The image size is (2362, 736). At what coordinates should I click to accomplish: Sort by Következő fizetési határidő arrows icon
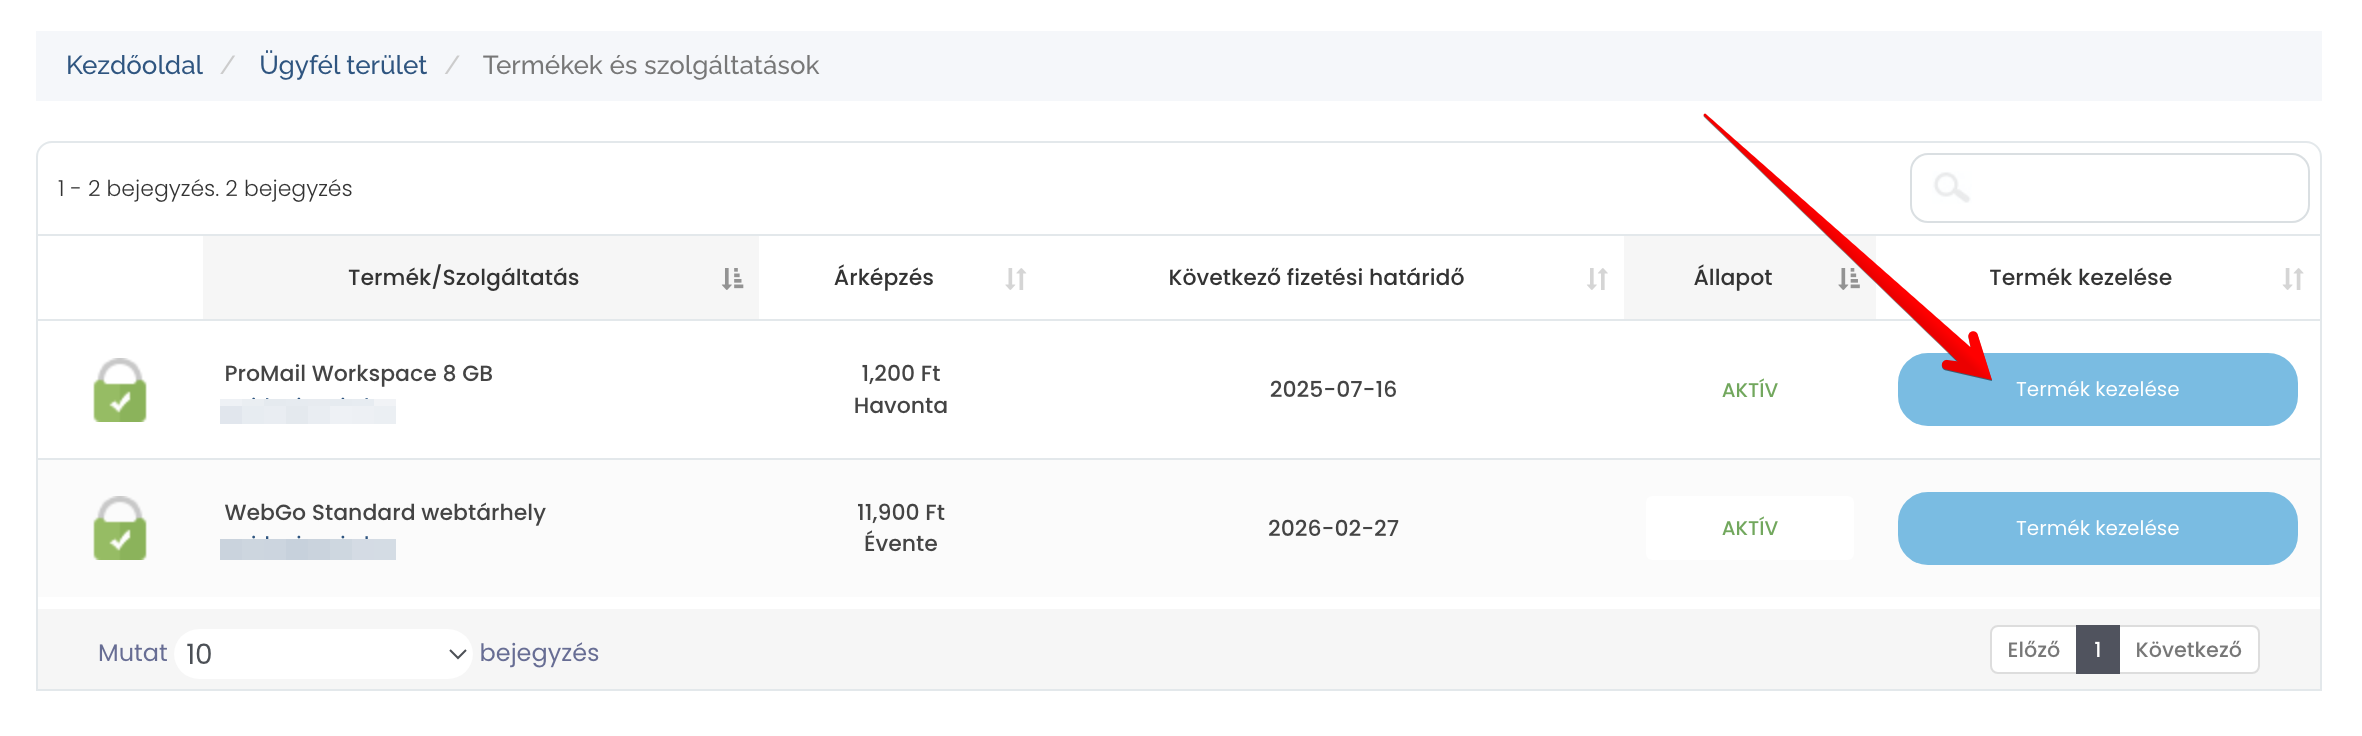click(1597, 278)
